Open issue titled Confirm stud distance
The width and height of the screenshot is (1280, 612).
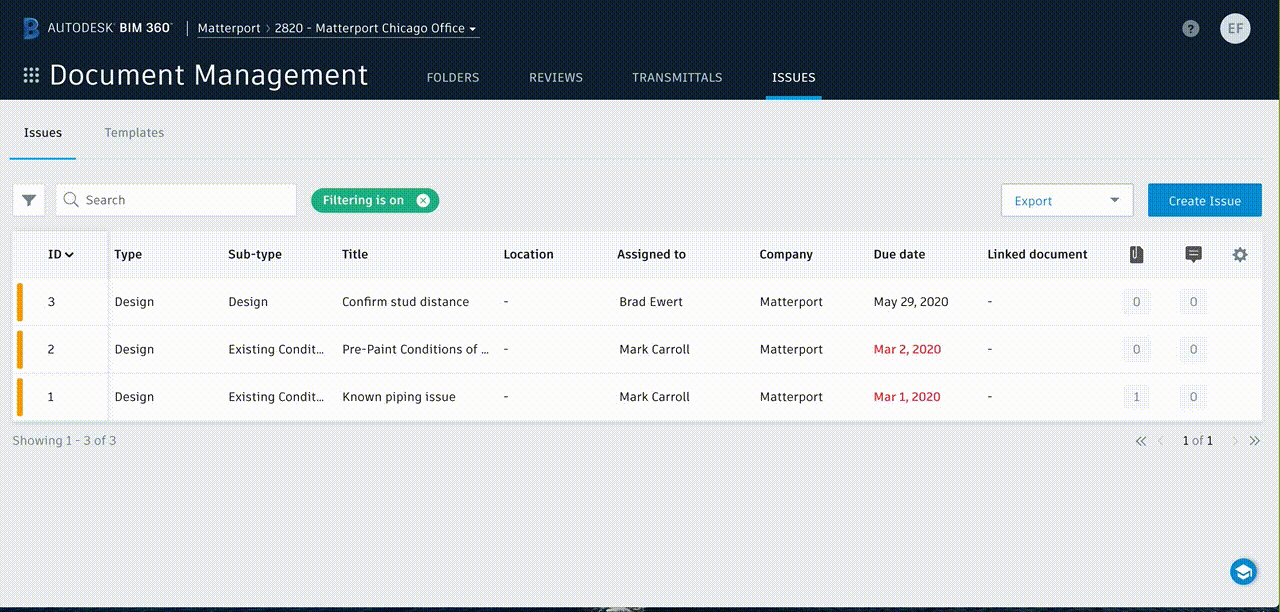tap(405, 302)
